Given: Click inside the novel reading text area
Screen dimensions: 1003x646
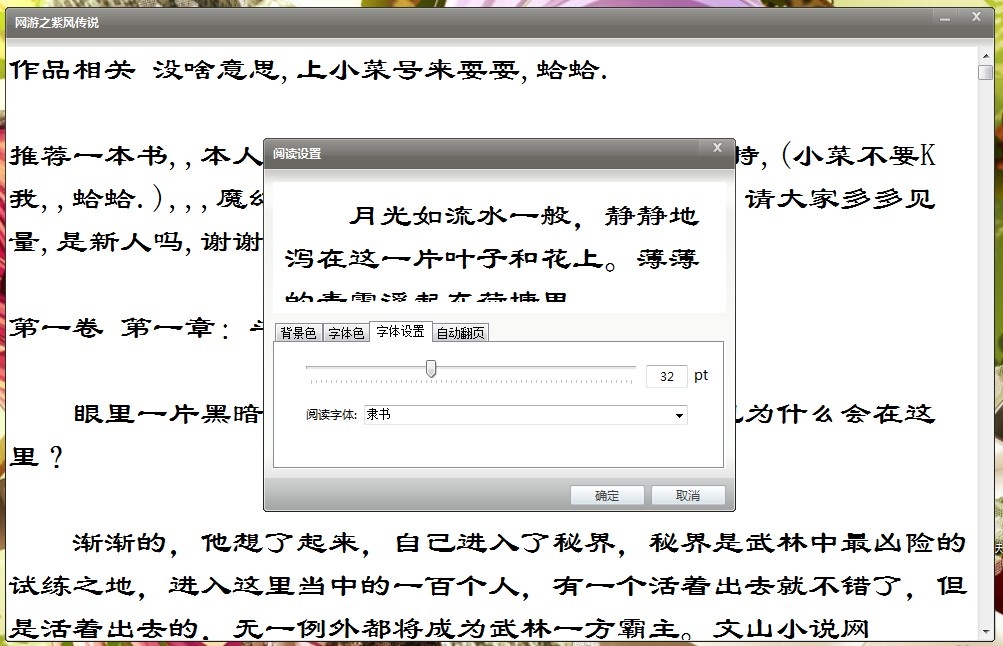Looking at the screenshot, I should (400, 570).
